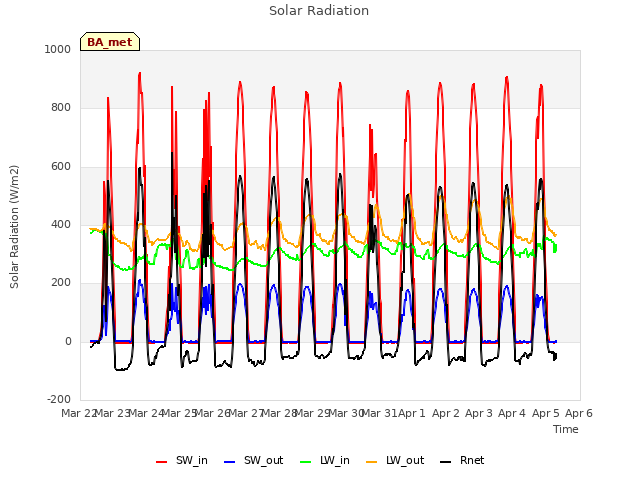Screen dimensions: 640x480
Task: Click the Solar Radiation chart title
Action: coord(319,11)
